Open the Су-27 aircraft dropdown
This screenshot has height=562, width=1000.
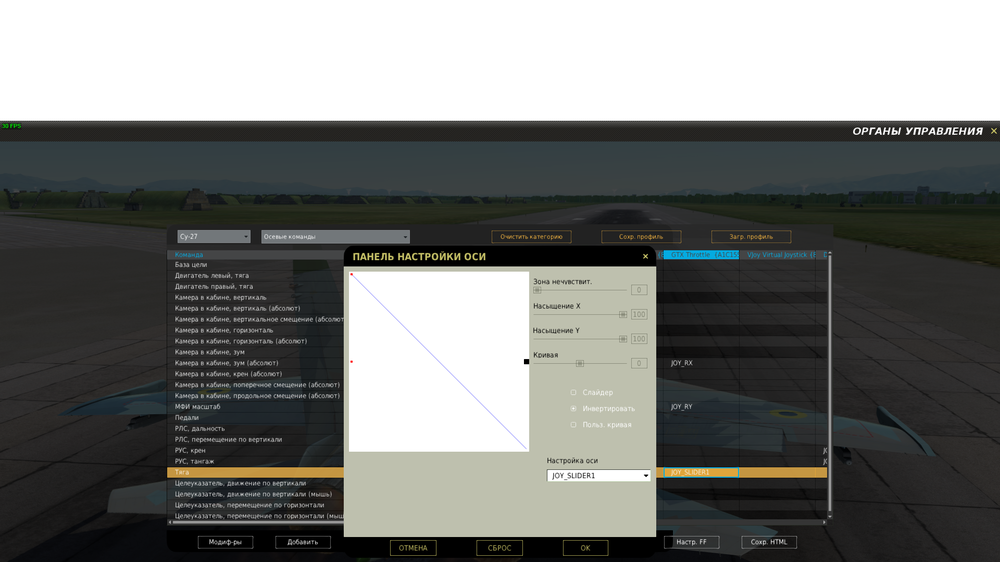(214, 237)
